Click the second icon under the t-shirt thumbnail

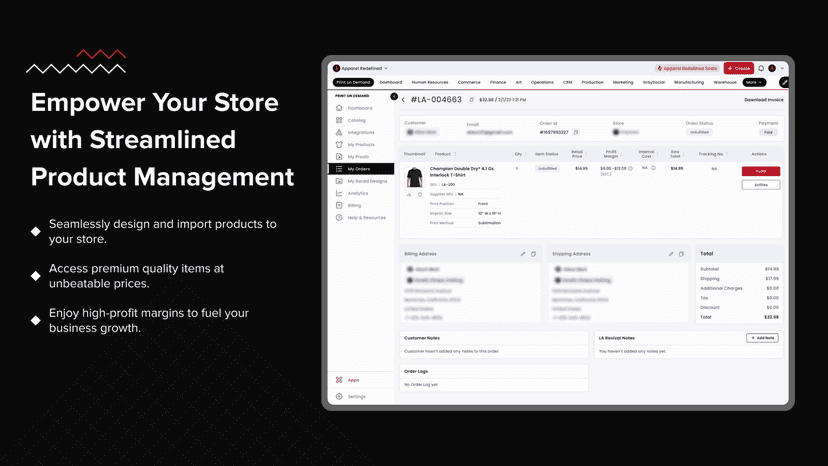click(420, 194)
